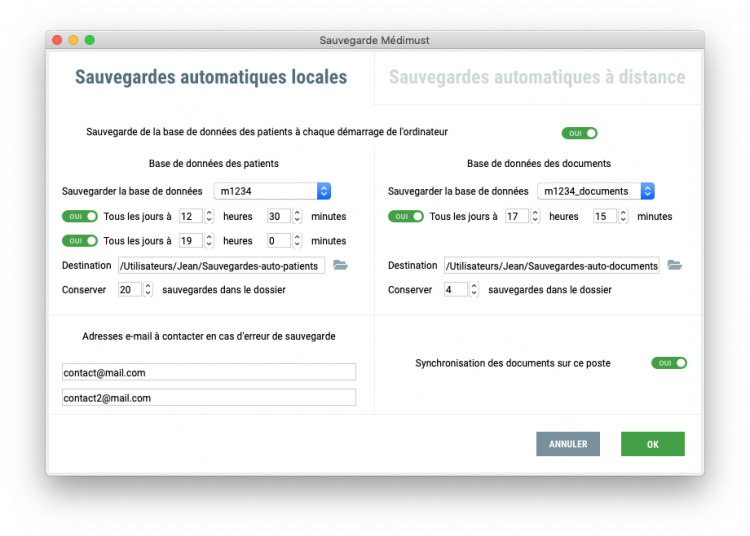Adjust the 12 hours stepper arrows
This screenshot has height=536, width=750.
pos(209,216)
